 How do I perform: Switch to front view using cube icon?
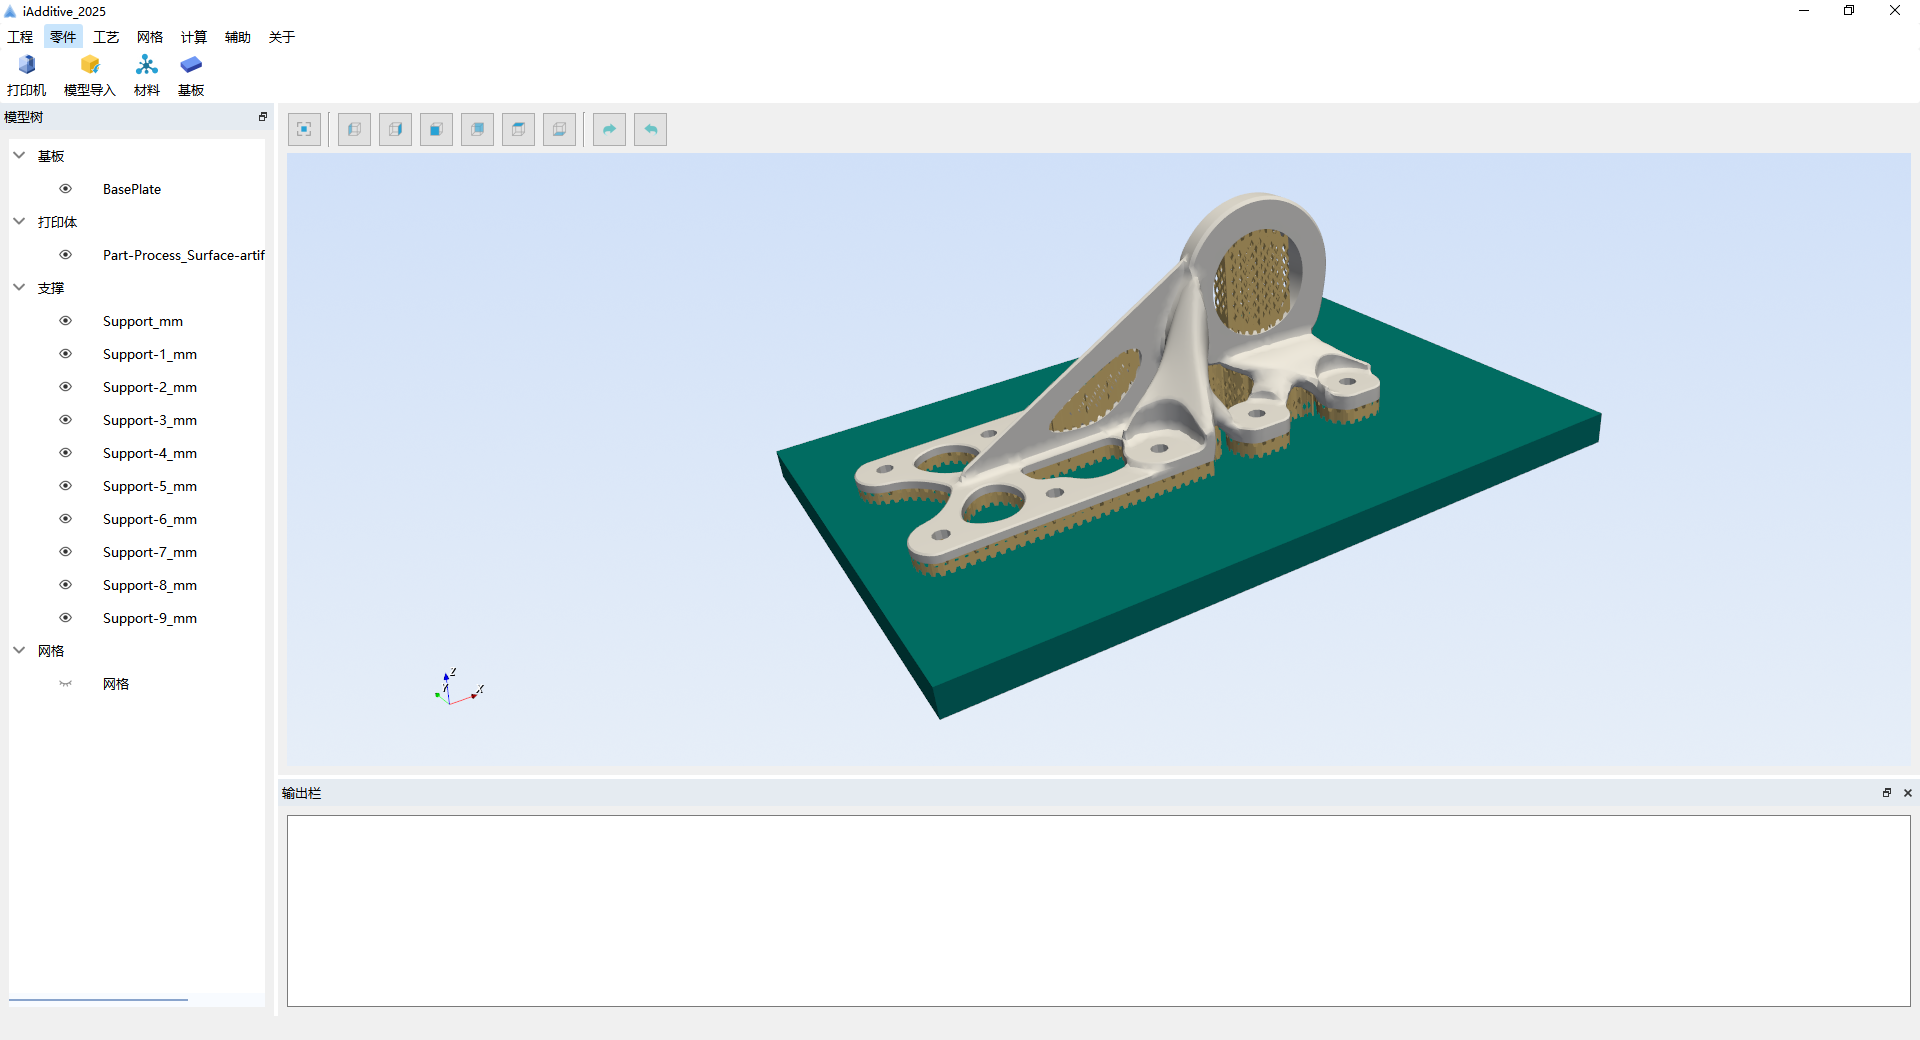click(436, 129)
